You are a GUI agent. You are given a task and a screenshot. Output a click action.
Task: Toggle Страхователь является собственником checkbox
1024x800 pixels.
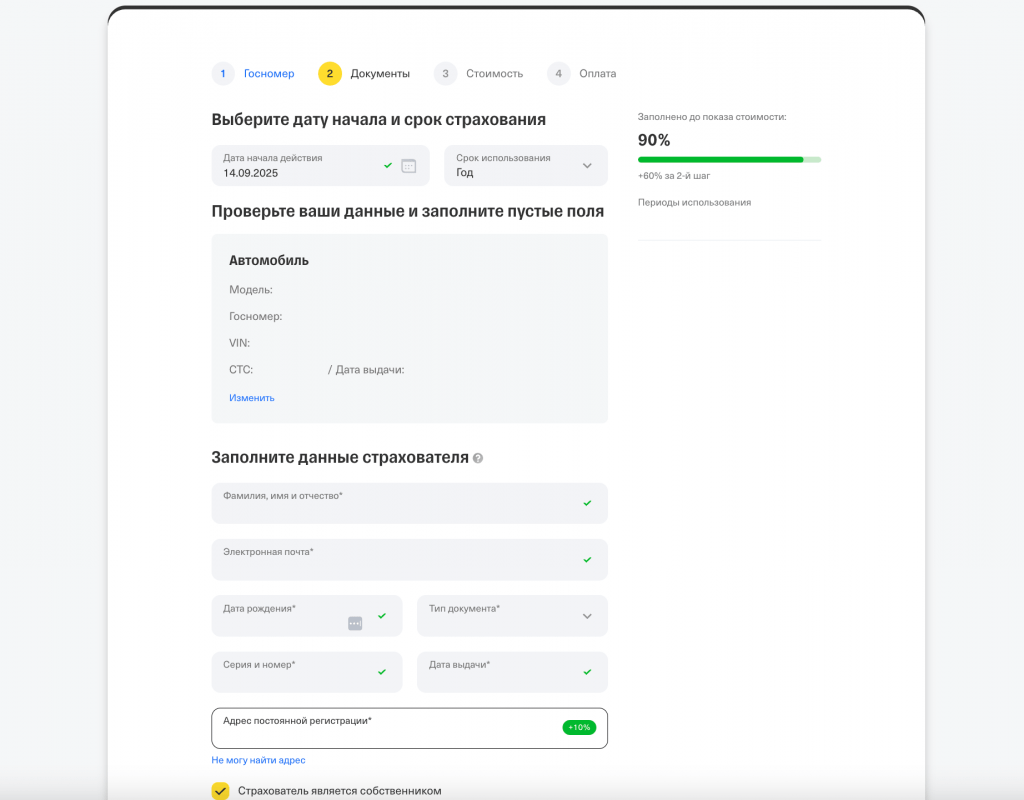[221, 791]
